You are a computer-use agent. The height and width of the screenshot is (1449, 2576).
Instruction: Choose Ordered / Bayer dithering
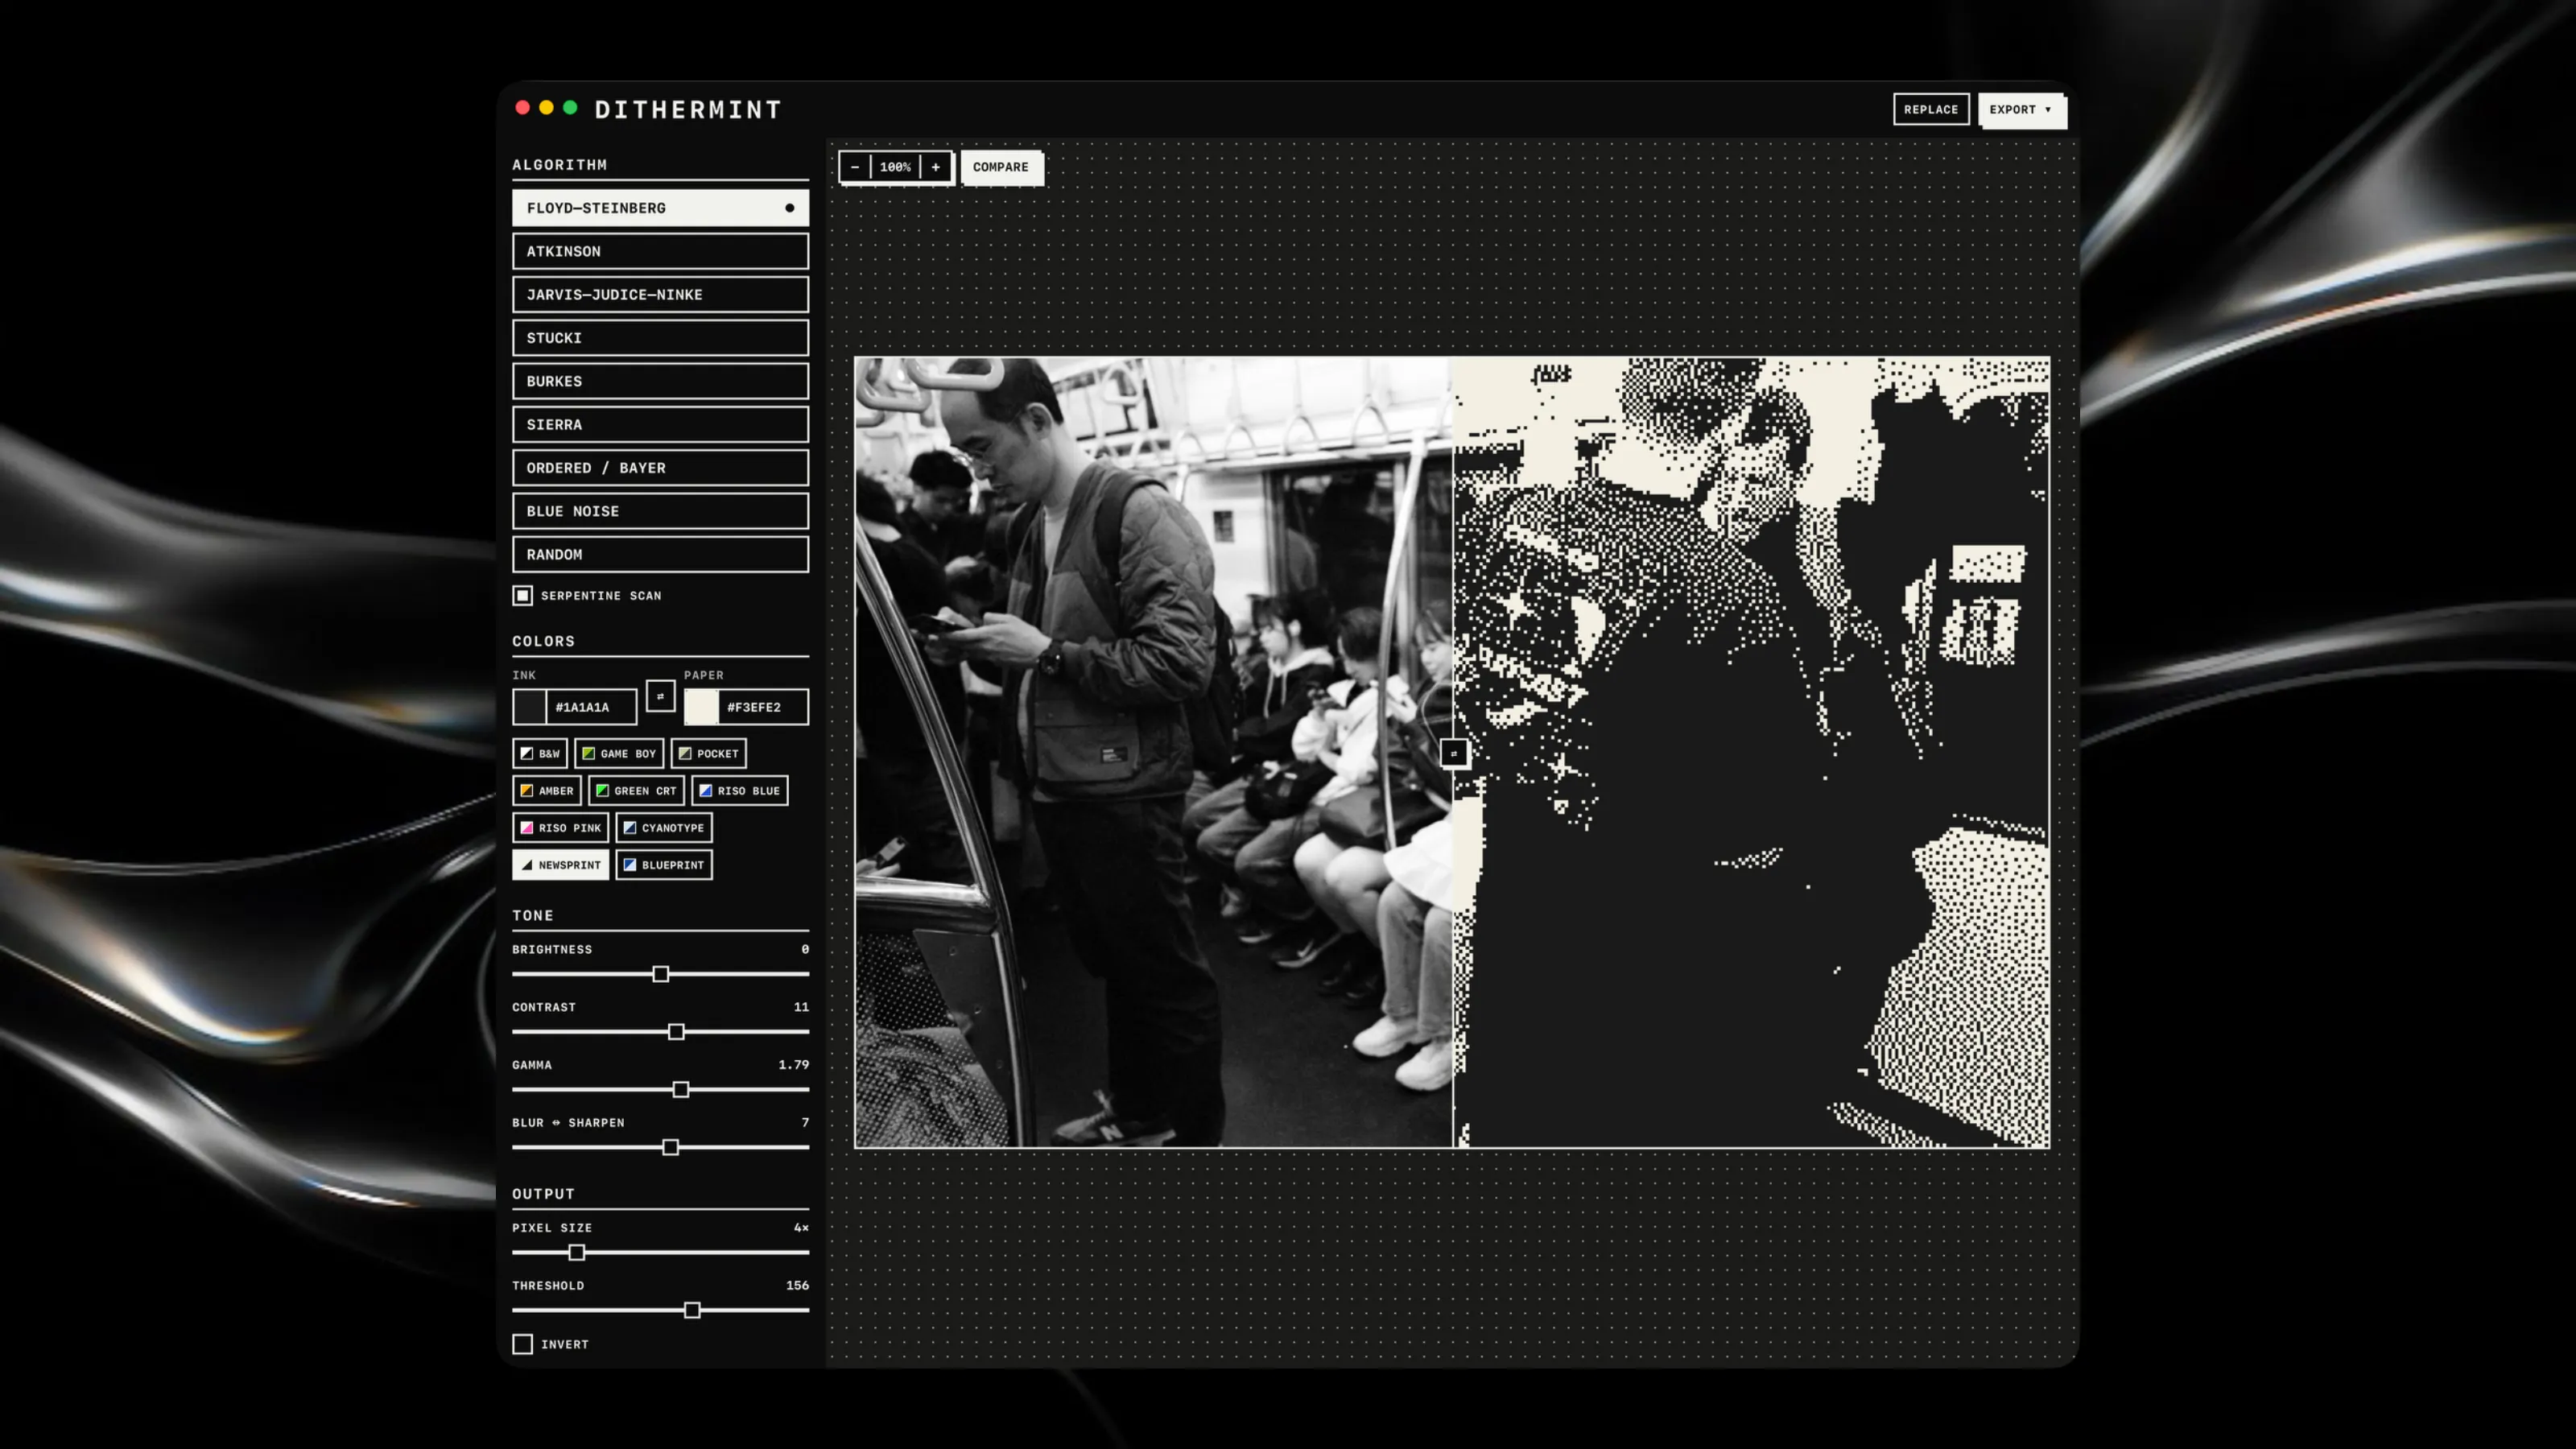coord(660,467)
